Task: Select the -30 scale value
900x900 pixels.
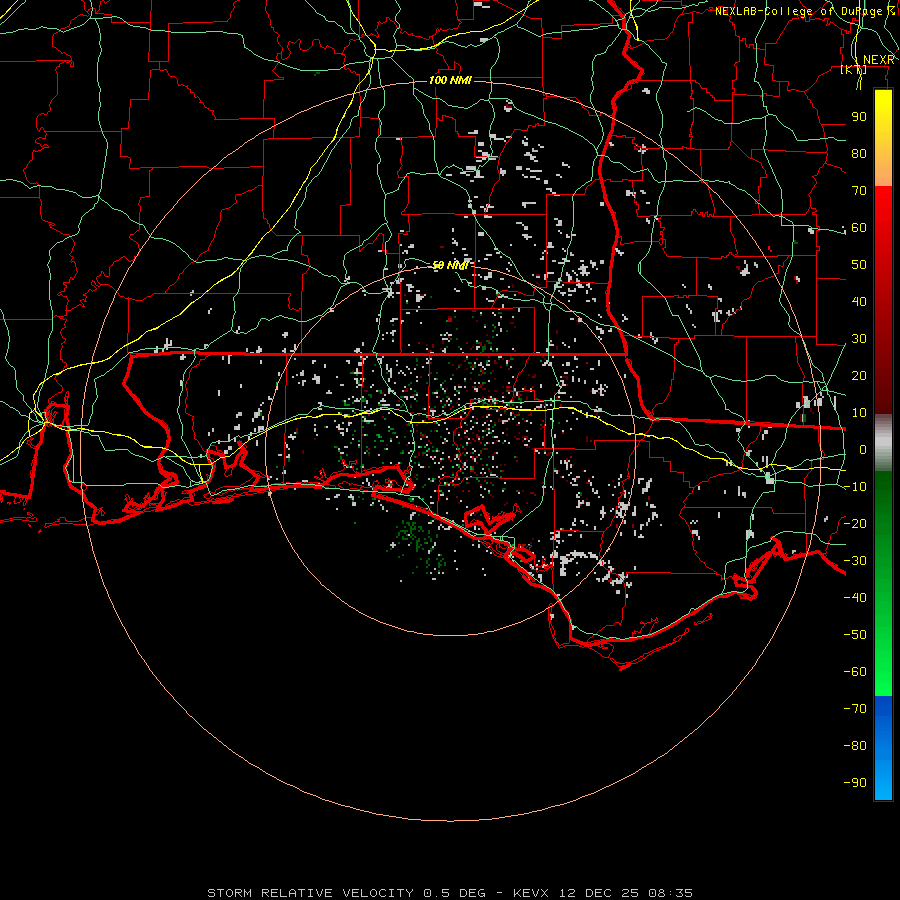Action: click(855, 560)
